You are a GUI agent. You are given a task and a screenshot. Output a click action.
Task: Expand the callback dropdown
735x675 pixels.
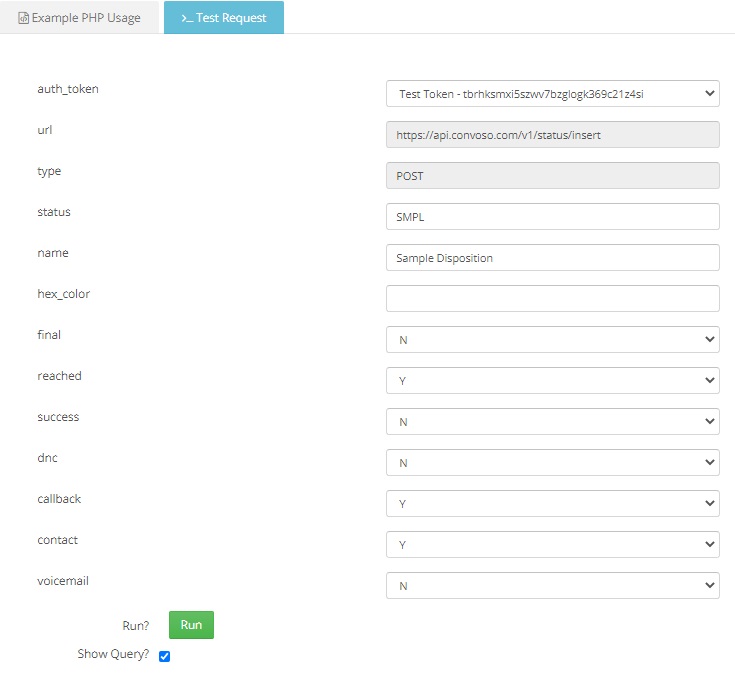point(552,504)
